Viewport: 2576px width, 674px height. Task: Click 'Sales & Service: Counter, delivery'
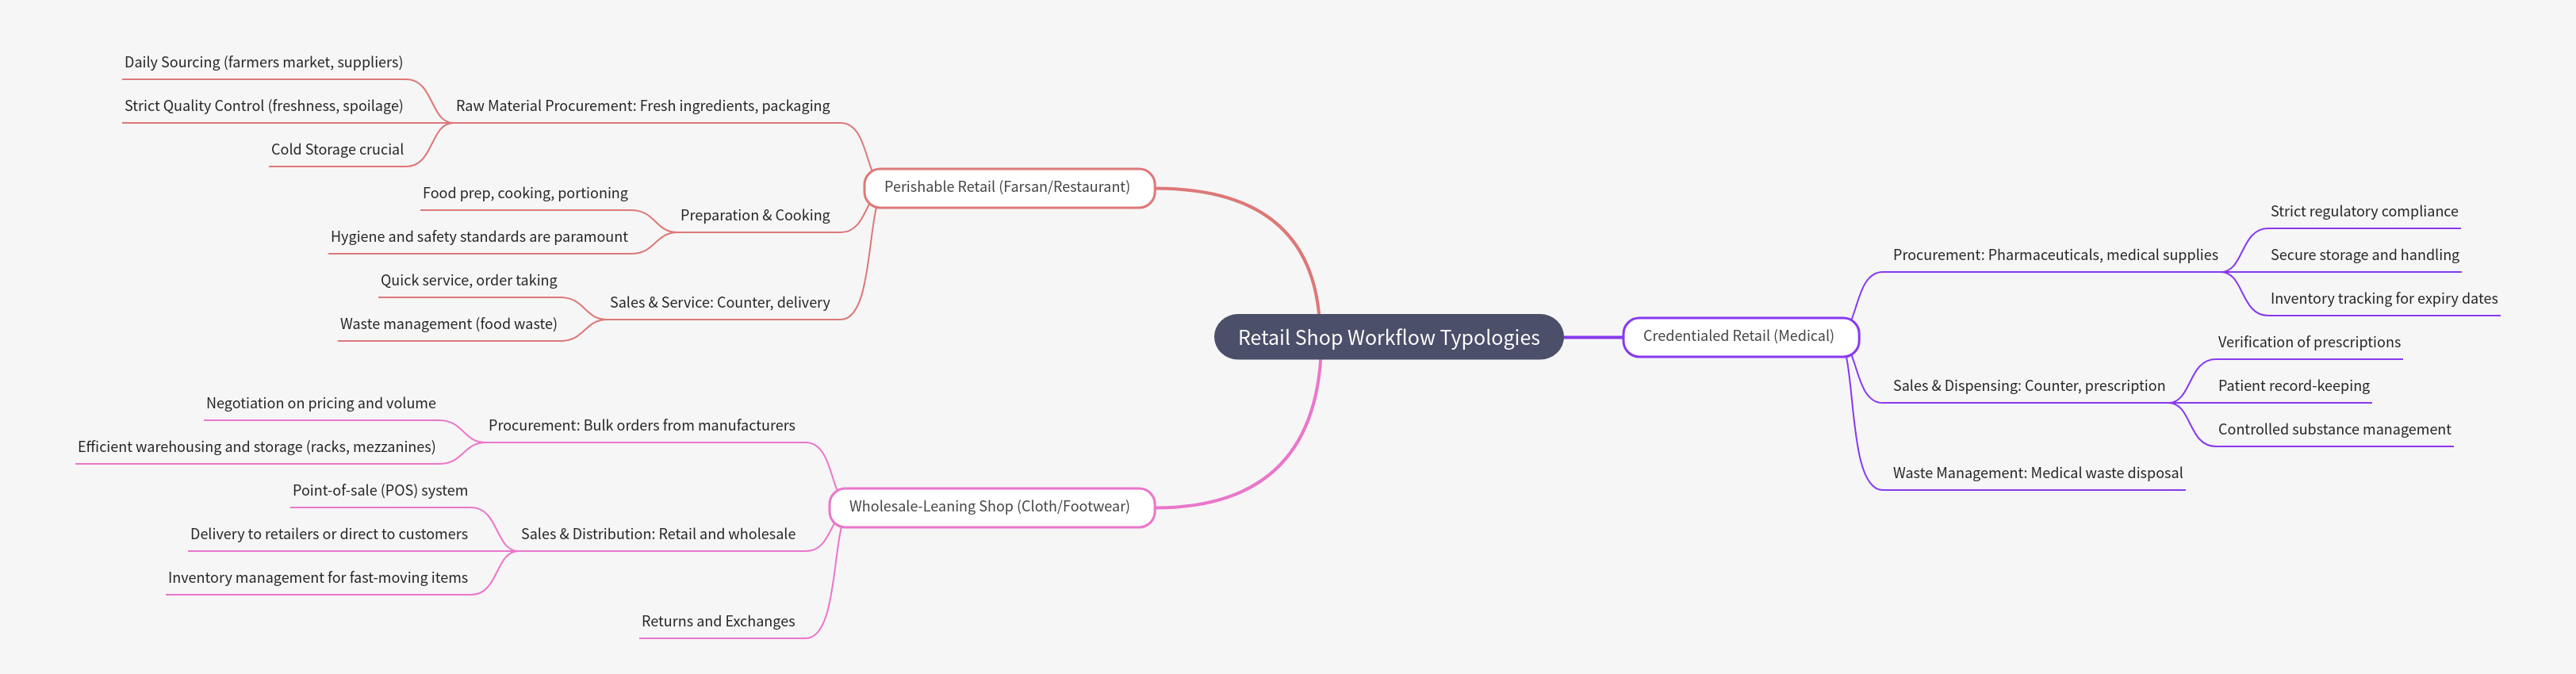pos(720,302)
